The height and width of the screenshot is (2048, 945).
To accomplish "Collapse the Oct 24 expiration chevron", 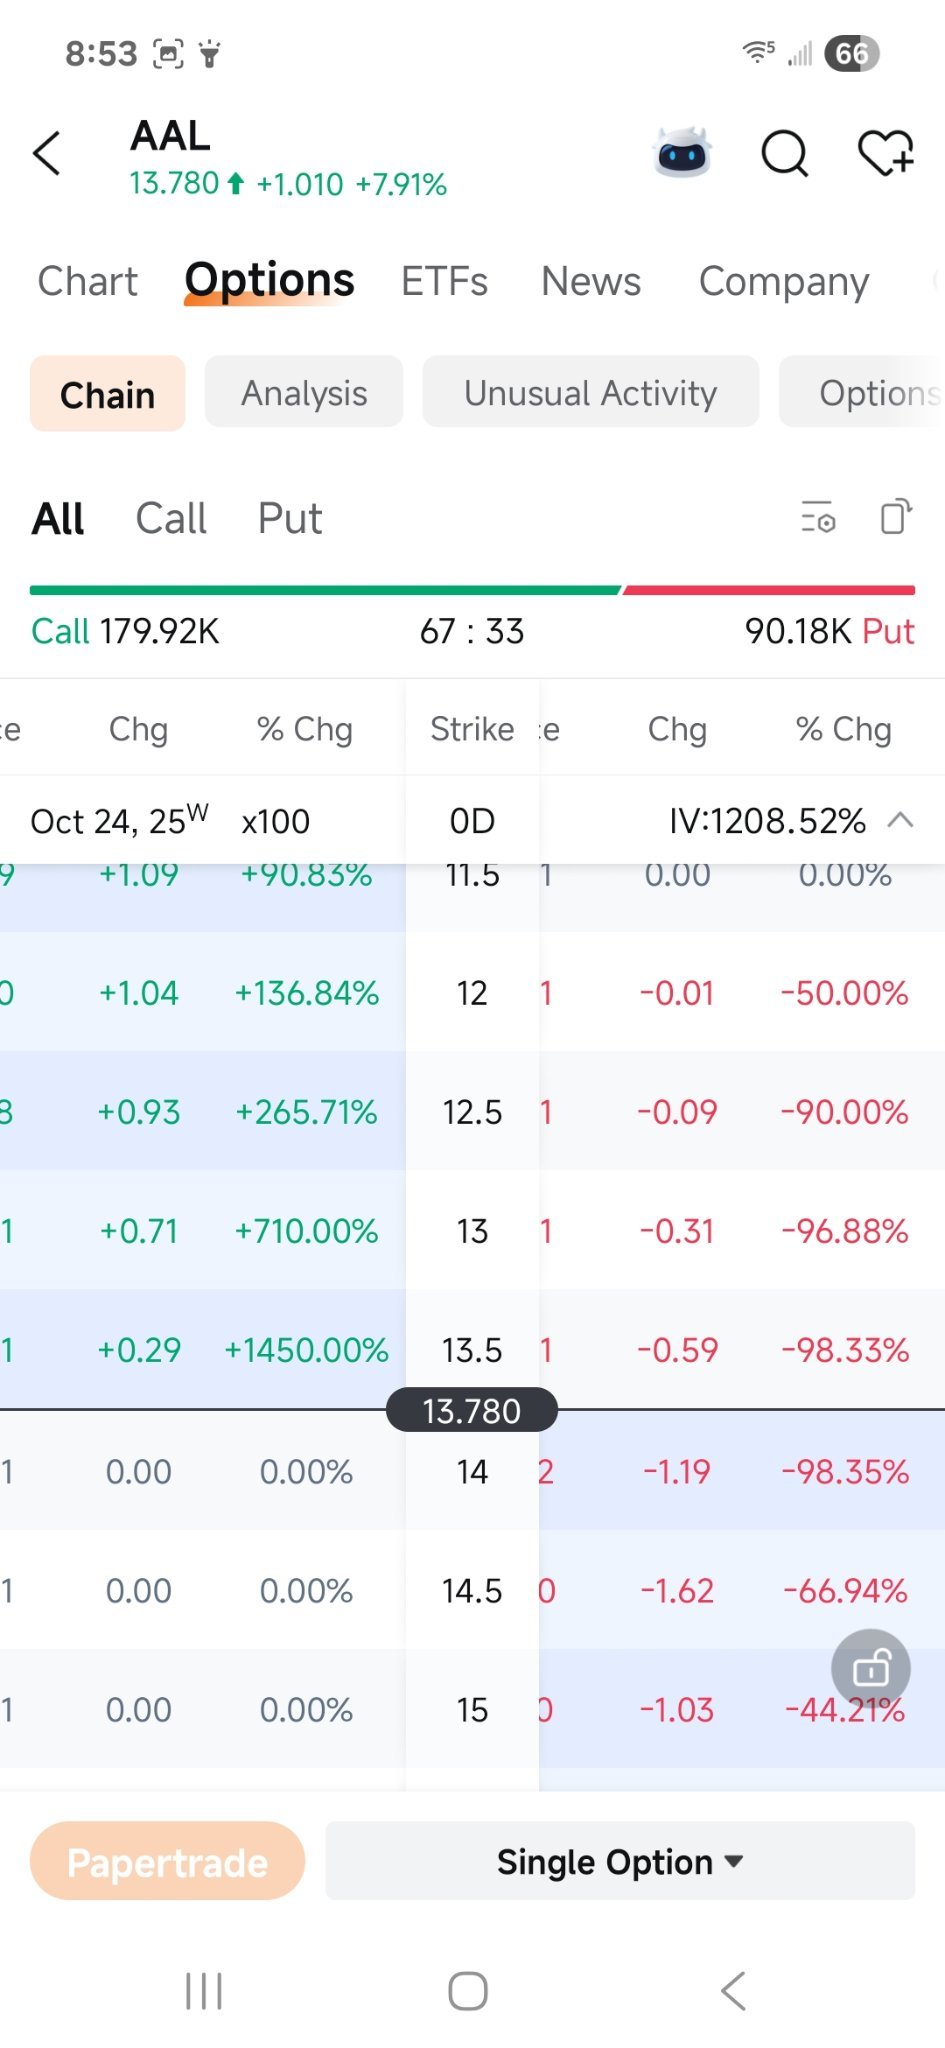I will click(x=900, y=820).
